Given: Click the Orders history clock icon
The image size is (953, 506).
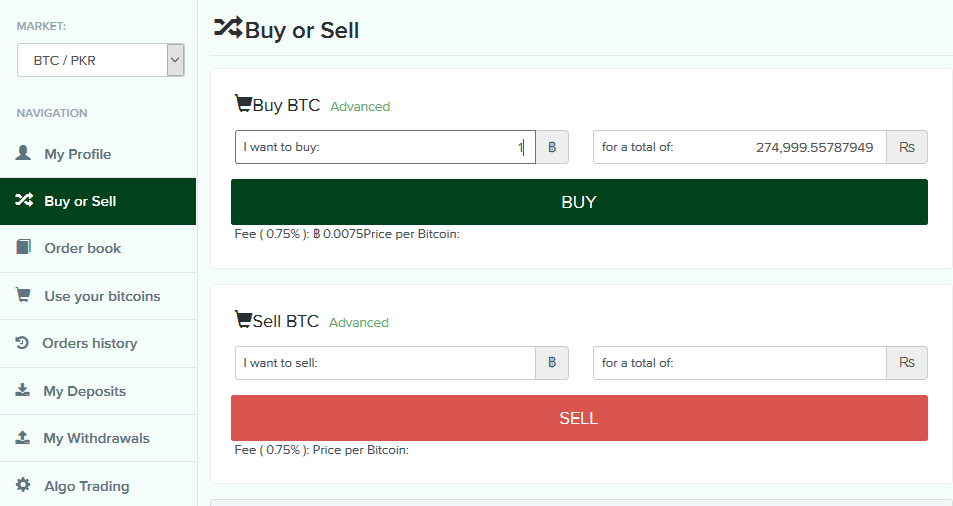Looking at the screenshot, I should (22, 343).
